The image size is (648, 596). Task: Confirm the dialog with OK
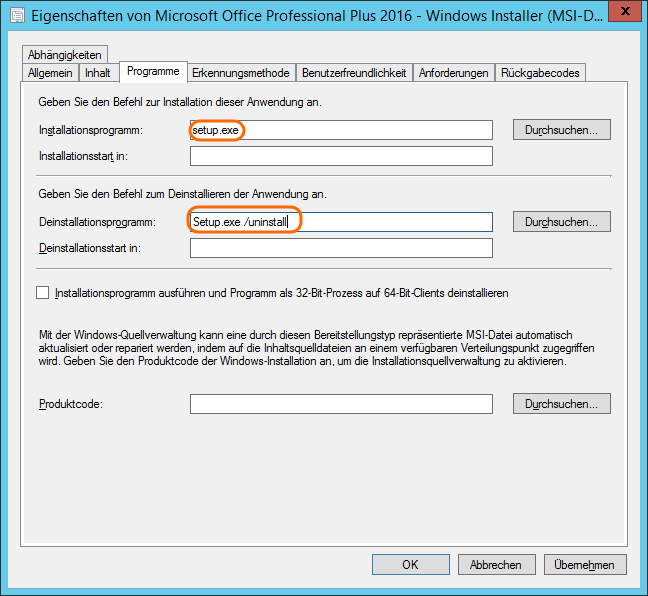410,565
